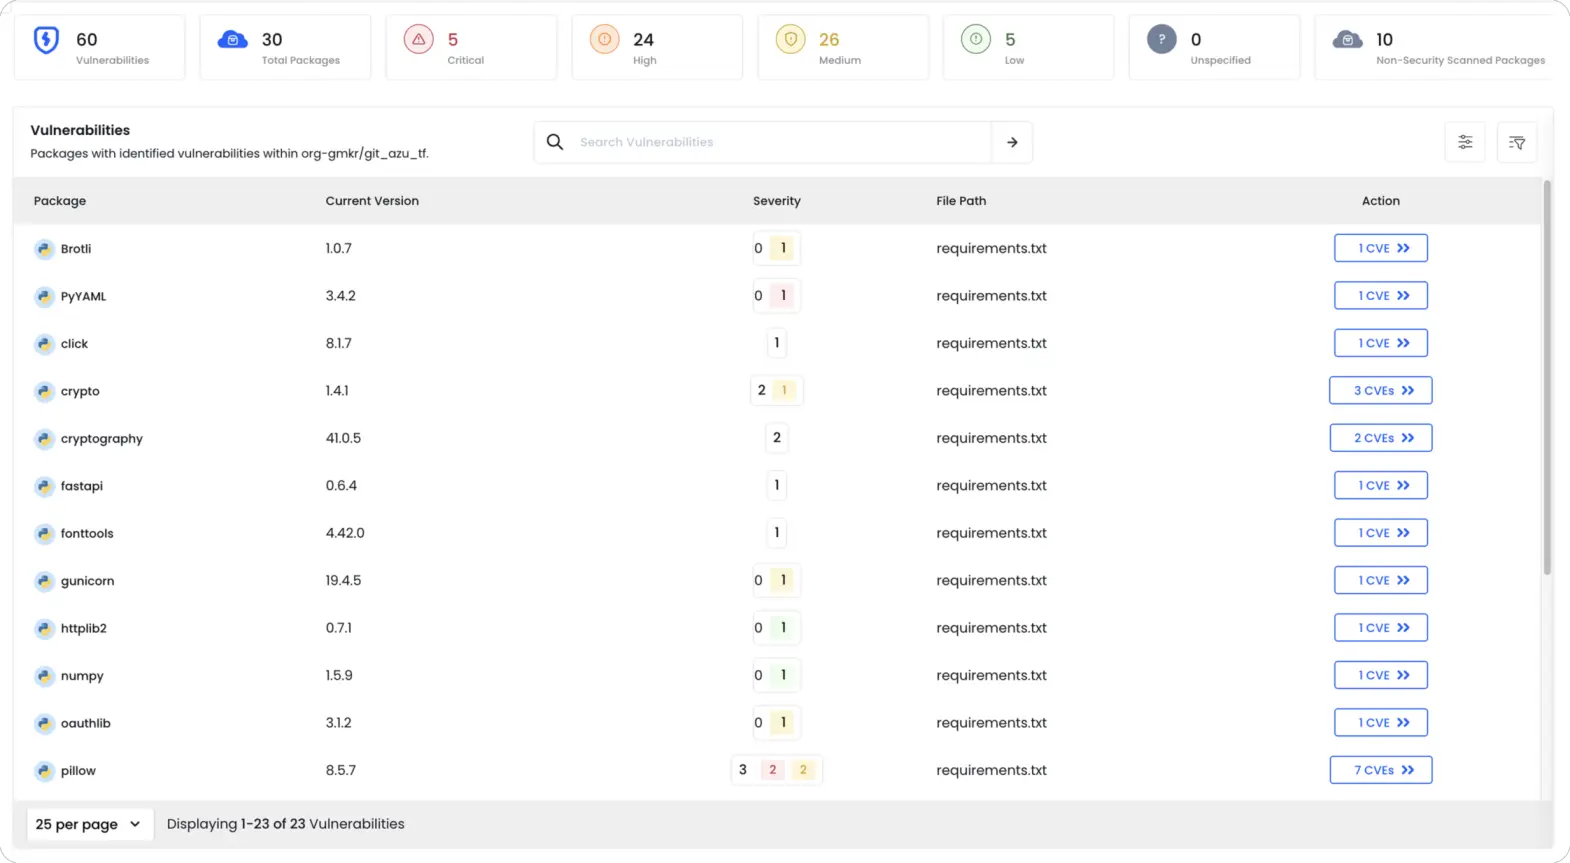Open the 1 CVE button for PyYAML

tap(1380, 295)
